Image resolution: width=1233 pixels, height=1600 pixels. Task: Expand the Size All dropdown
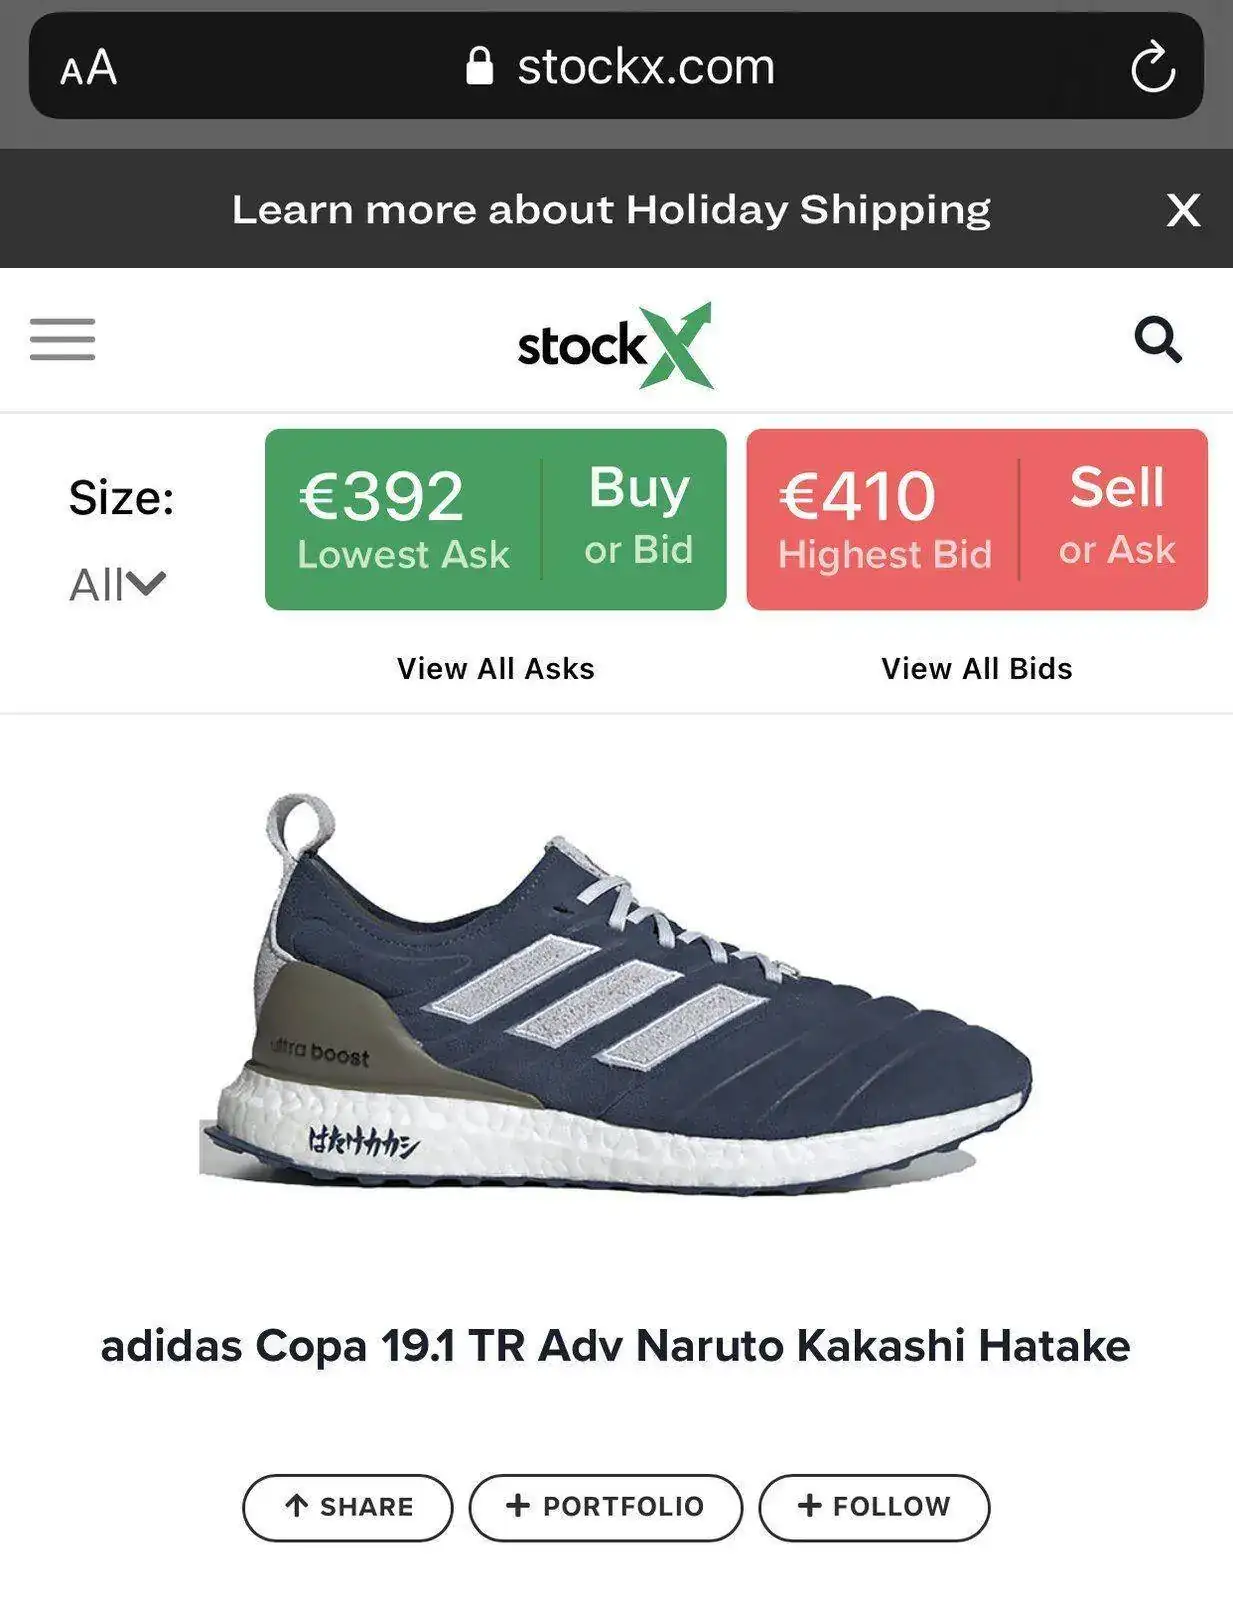point(117,585)
